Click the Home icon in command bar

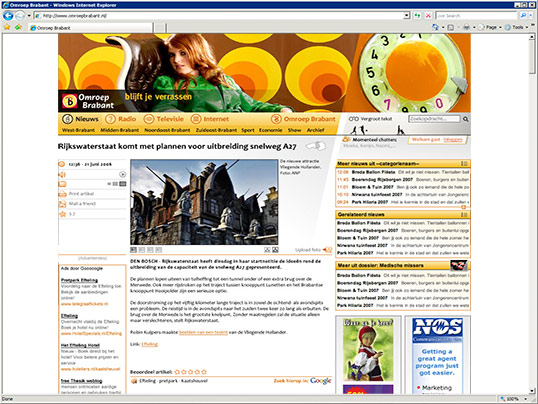pyautogui.click(x=435, y=27)
